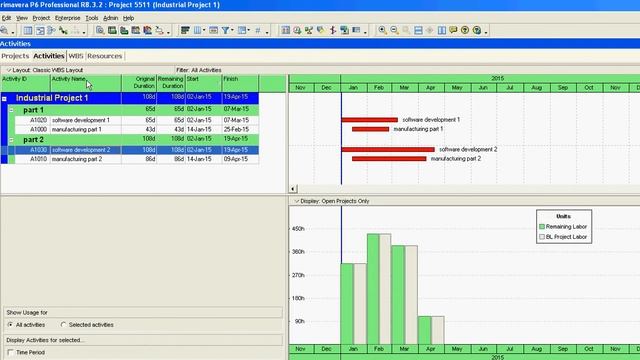This screenshot has height=360, width=640.
Task: Sort by the Original Duration column header
Action: (139, 83)
